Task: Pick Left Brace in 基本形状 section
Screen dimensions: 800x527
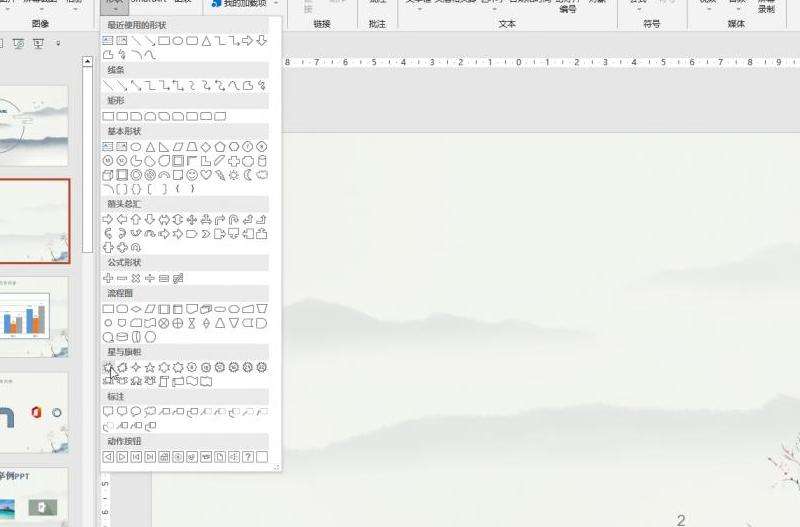Action: 178,189
